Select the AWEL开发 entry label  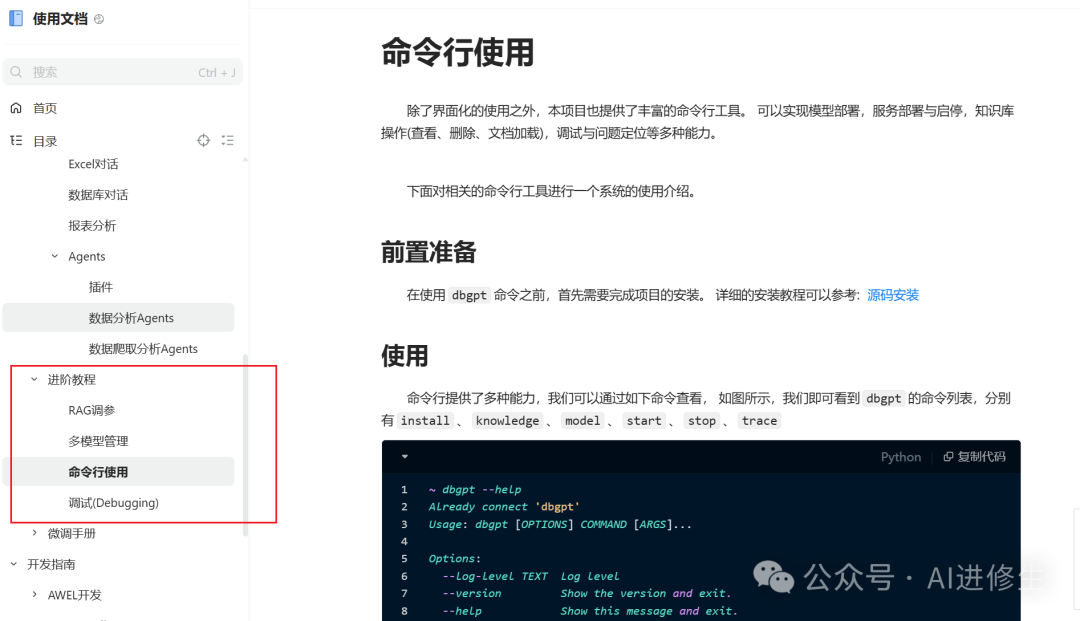pyautogui.click(x=74, y=595)
